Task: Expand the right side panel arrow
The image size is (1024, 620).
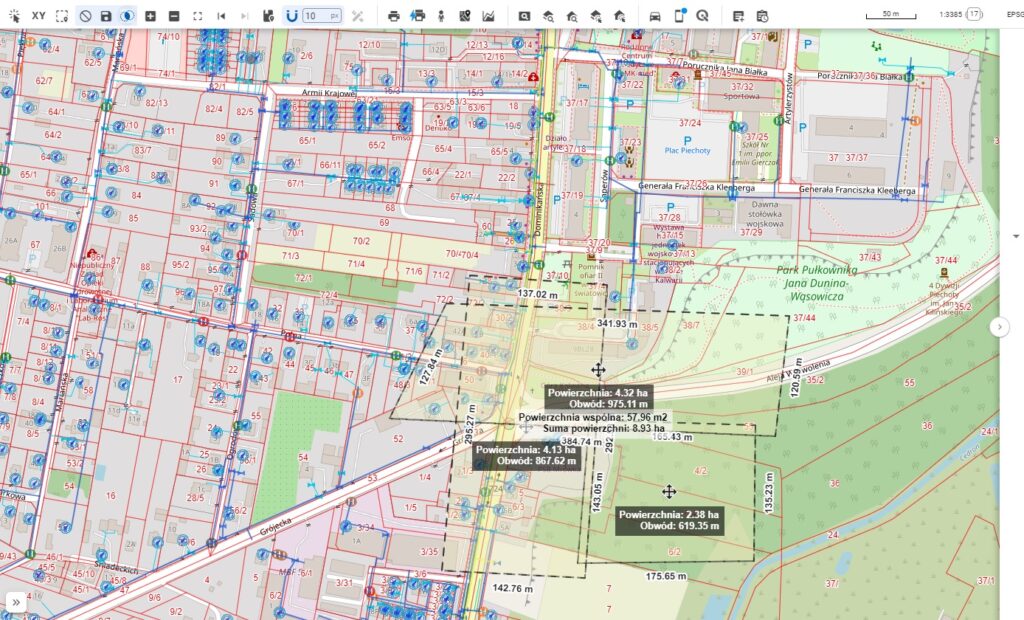Action: click(999, 327)
